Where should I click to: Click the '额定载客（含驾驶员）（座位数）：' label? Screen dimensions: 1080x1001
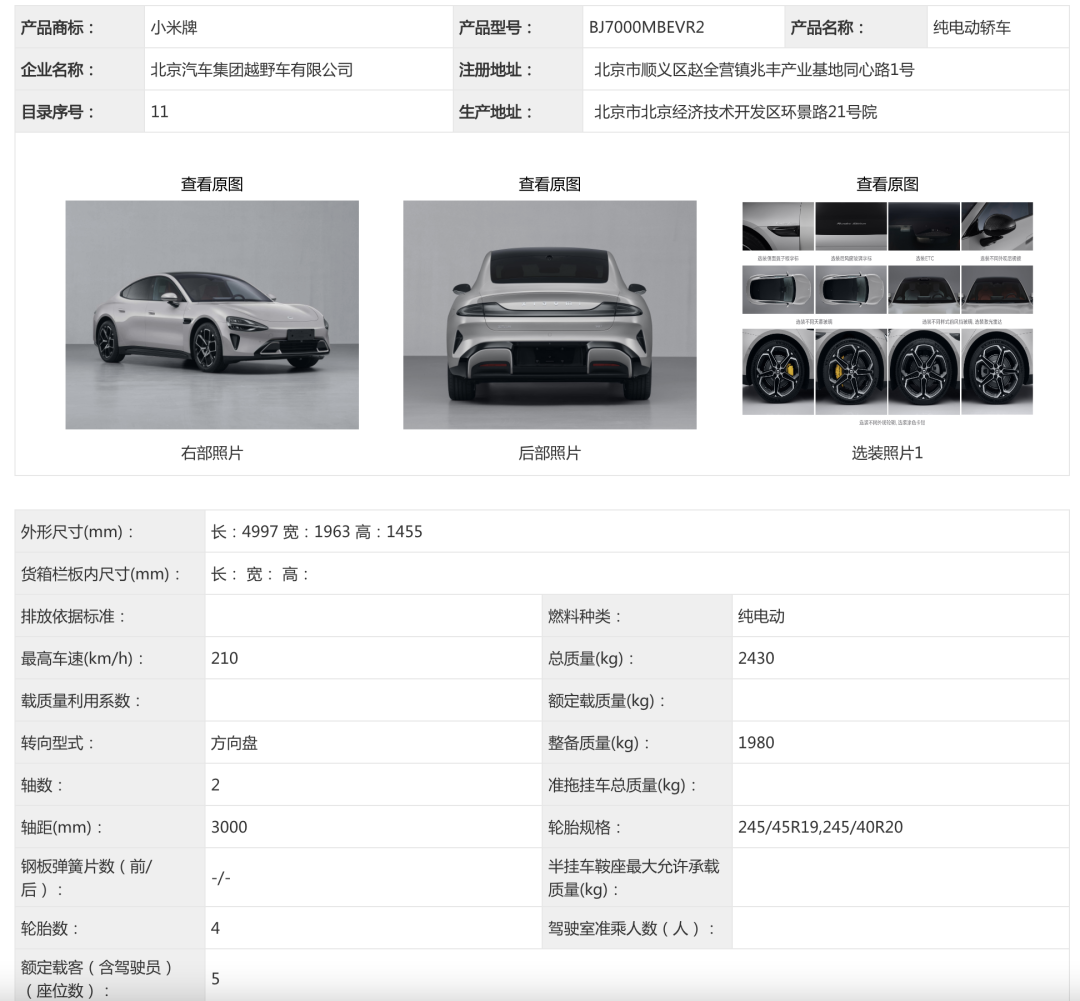[x=96, y=978]
